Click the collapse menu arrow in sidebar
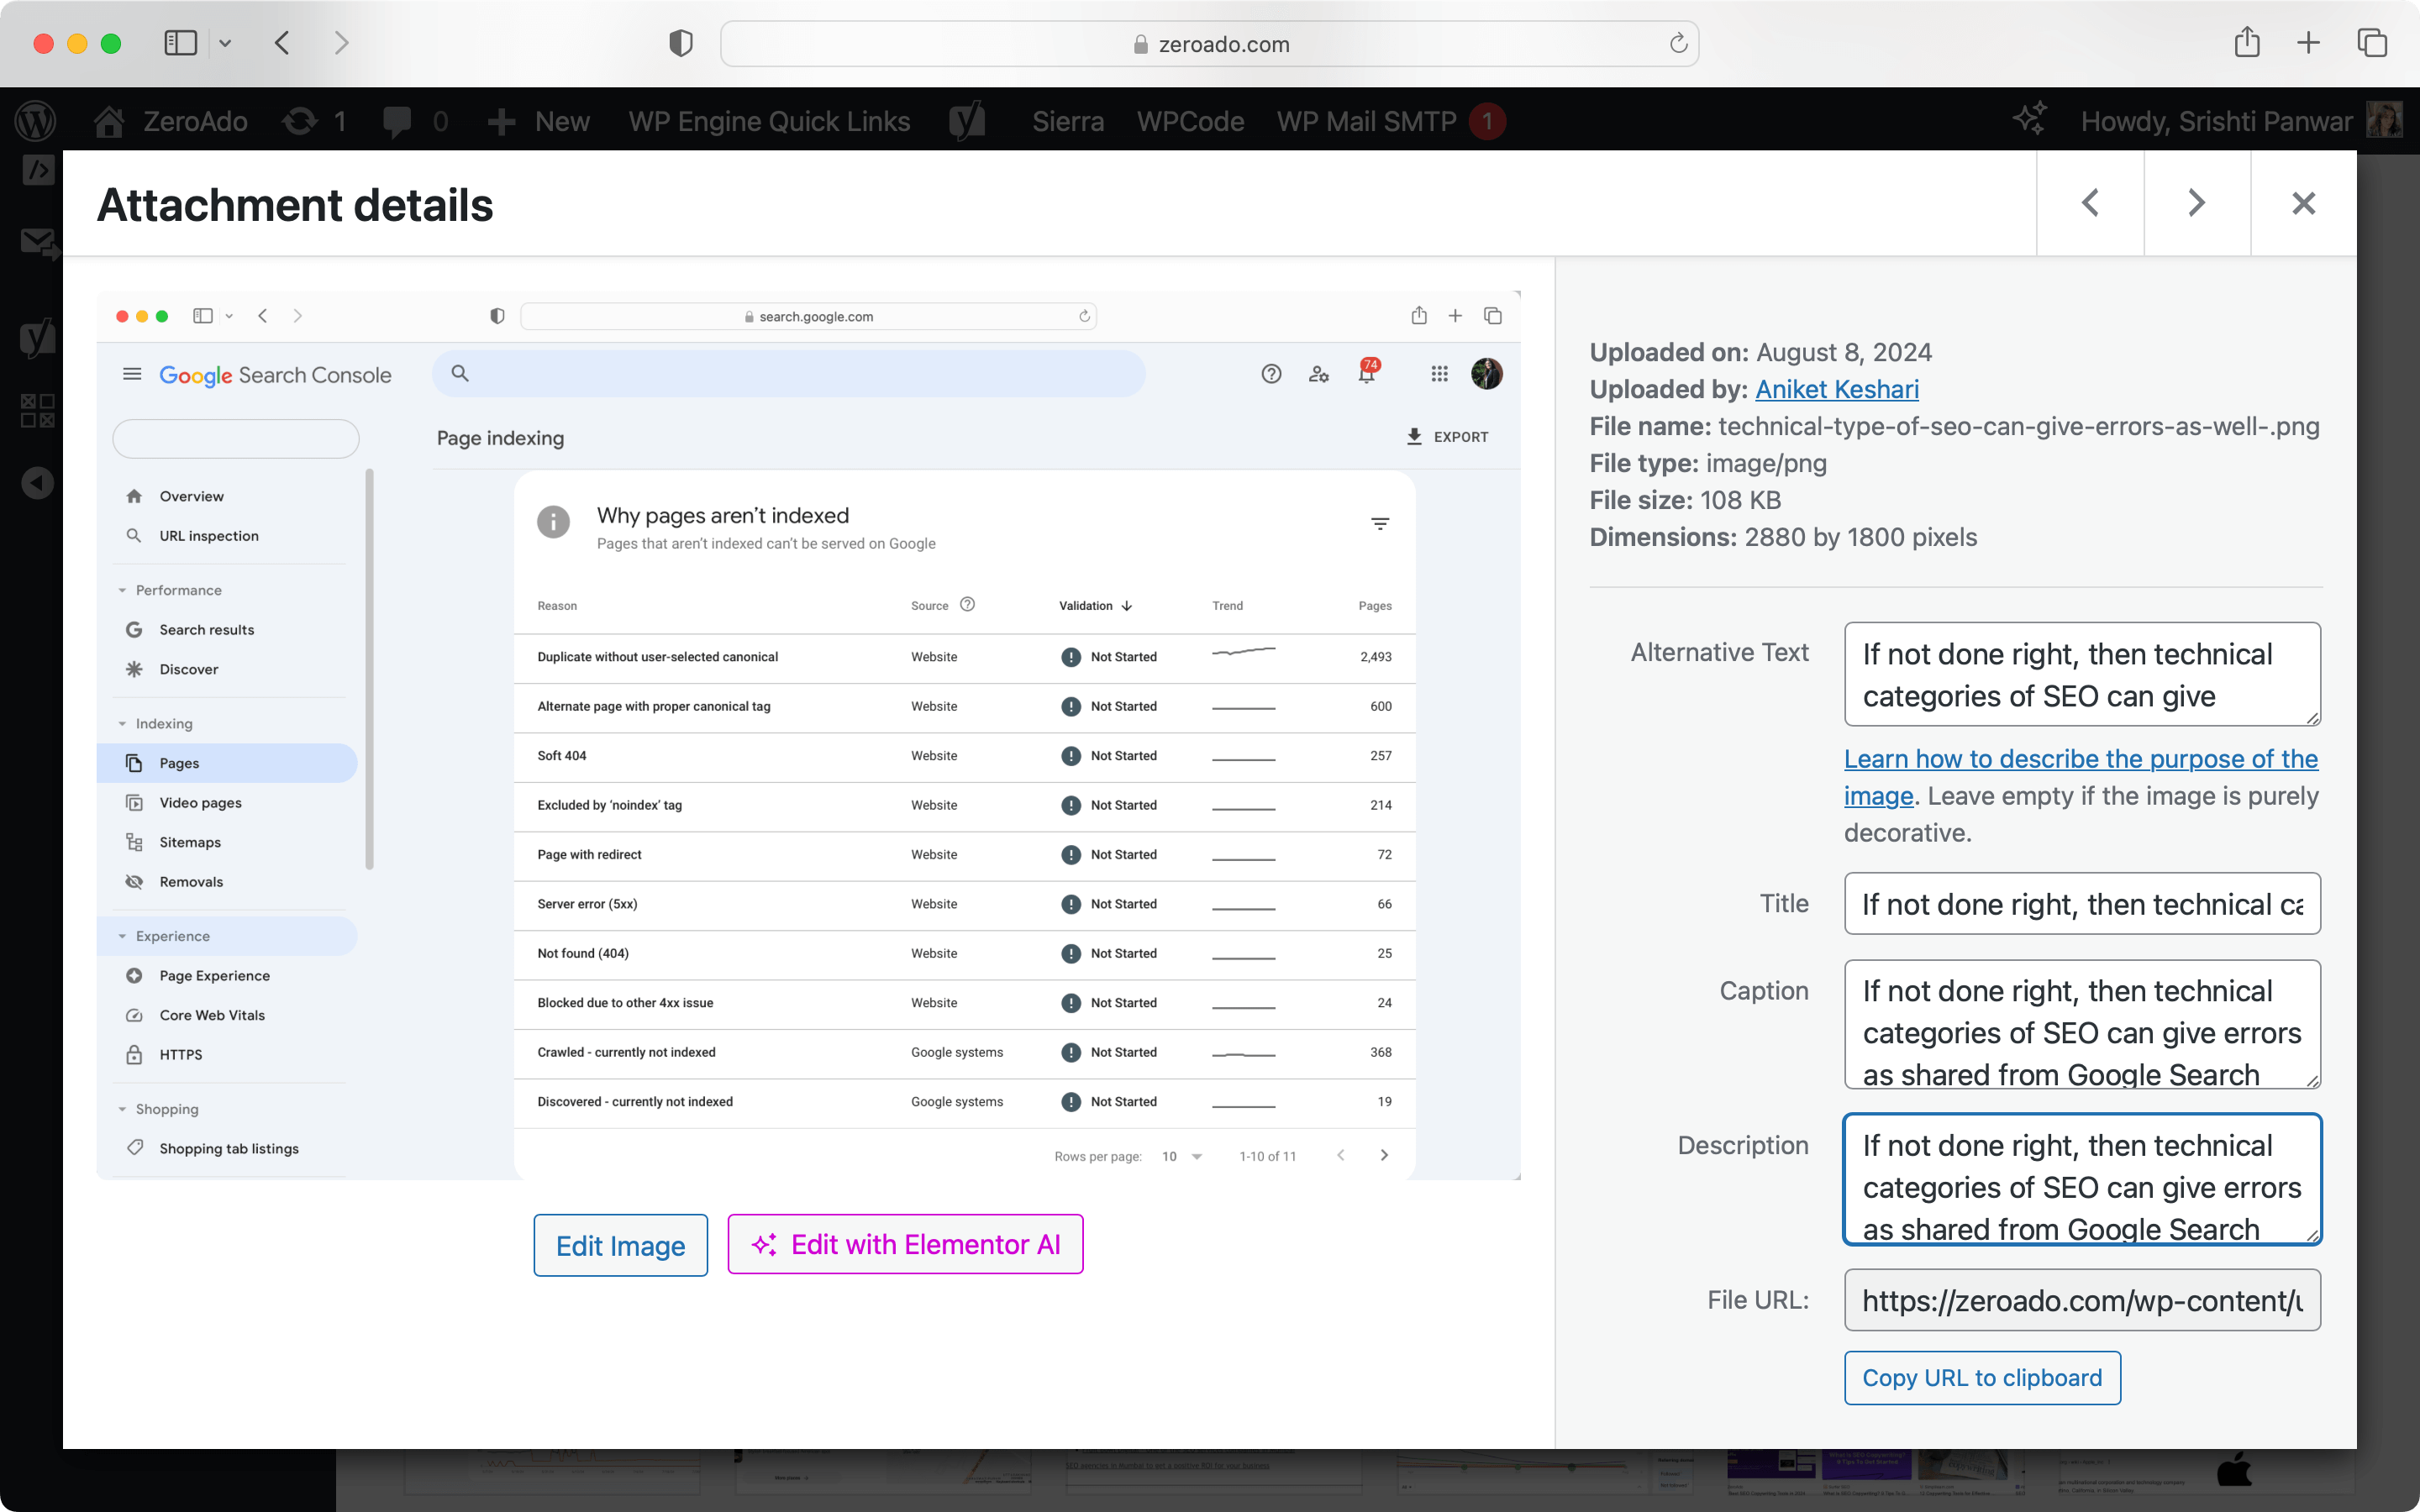Screen dimensions: 2420x1512 (37, 483)
